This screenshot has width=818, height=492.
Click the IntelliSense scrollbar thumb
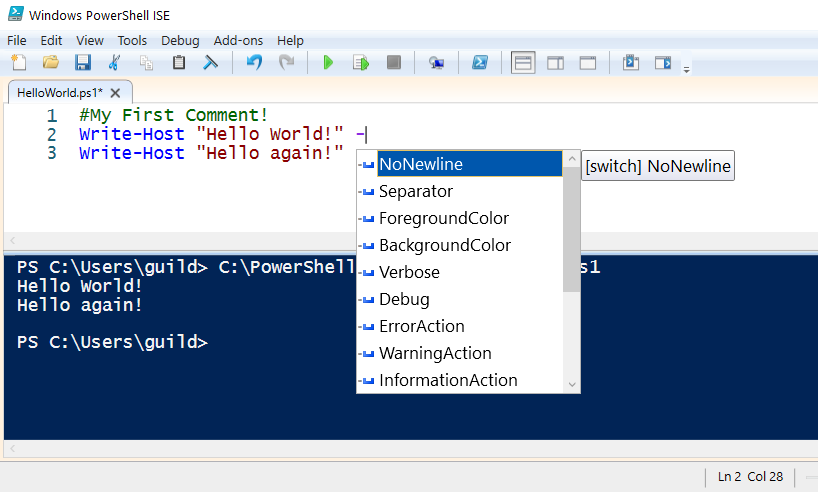click(x=572, y=230)
